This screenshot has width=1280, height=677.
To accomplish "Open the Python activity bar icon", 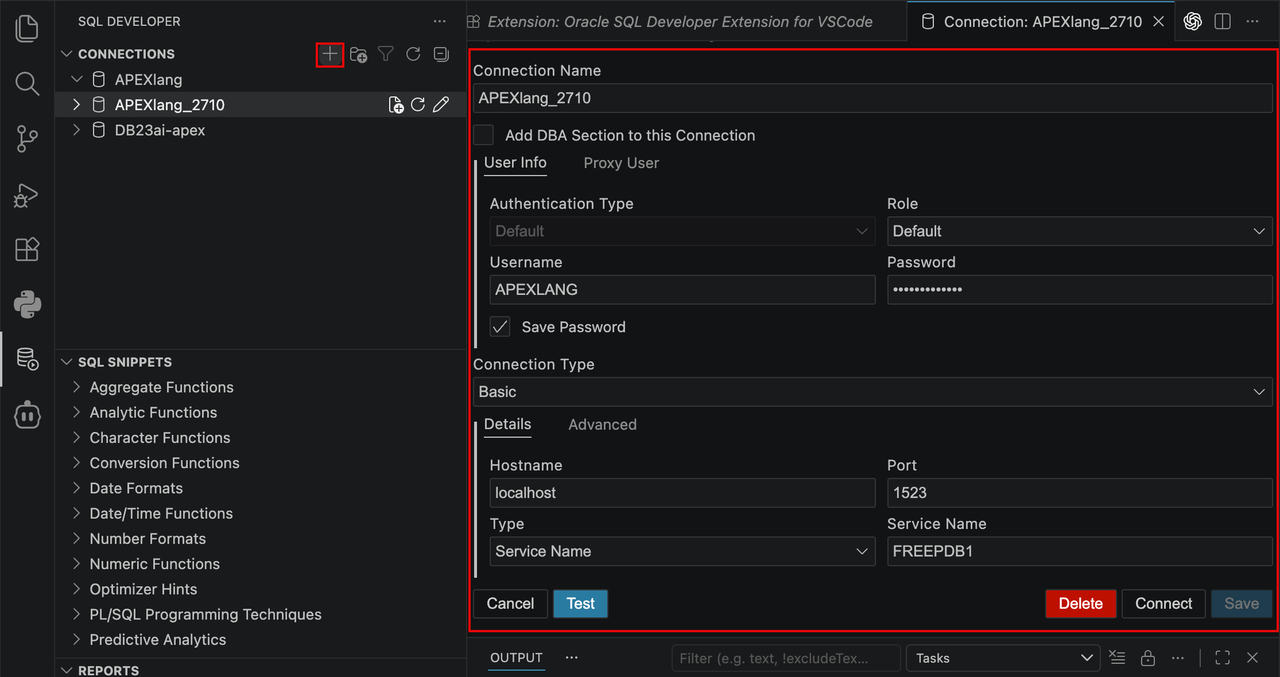I will [27, 304].
